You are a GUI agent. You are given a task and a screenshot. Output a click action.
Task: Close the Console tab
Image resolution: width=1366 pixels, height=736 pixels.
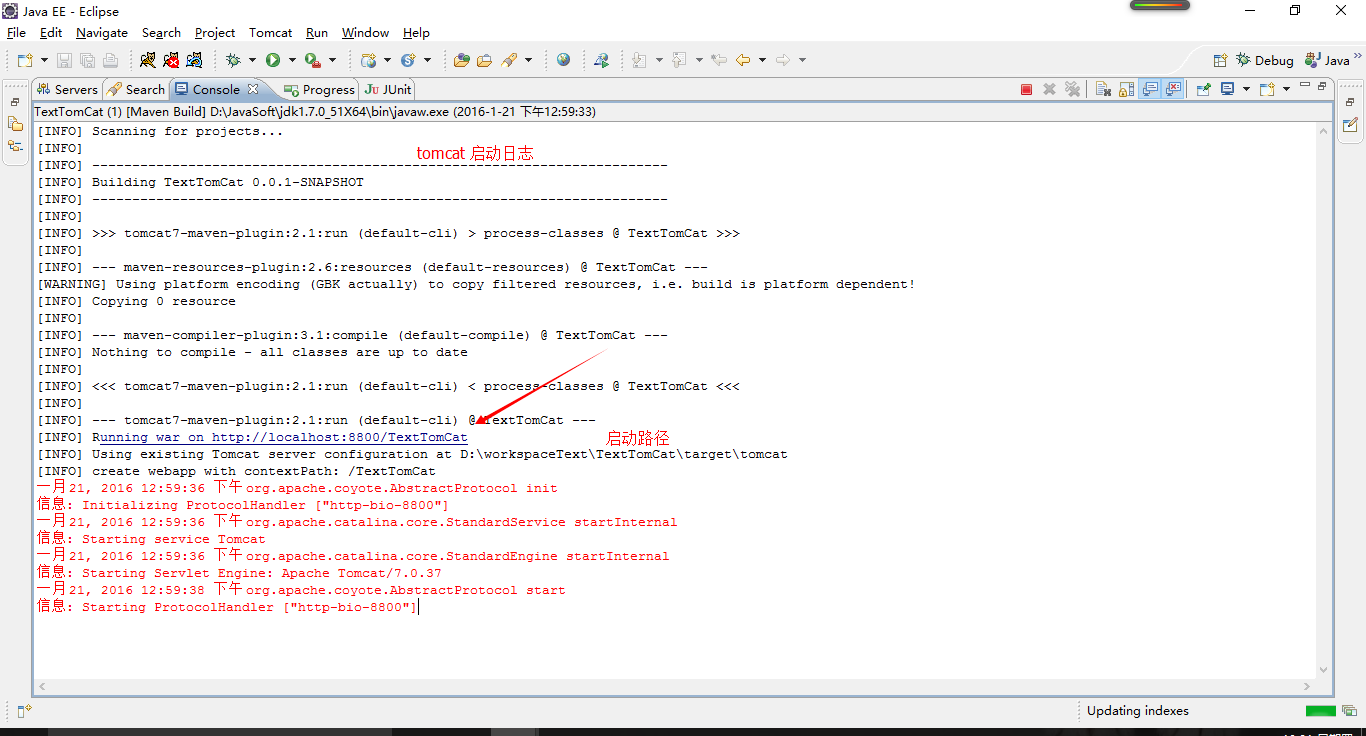pyautogui.click(x=253, y=88)
